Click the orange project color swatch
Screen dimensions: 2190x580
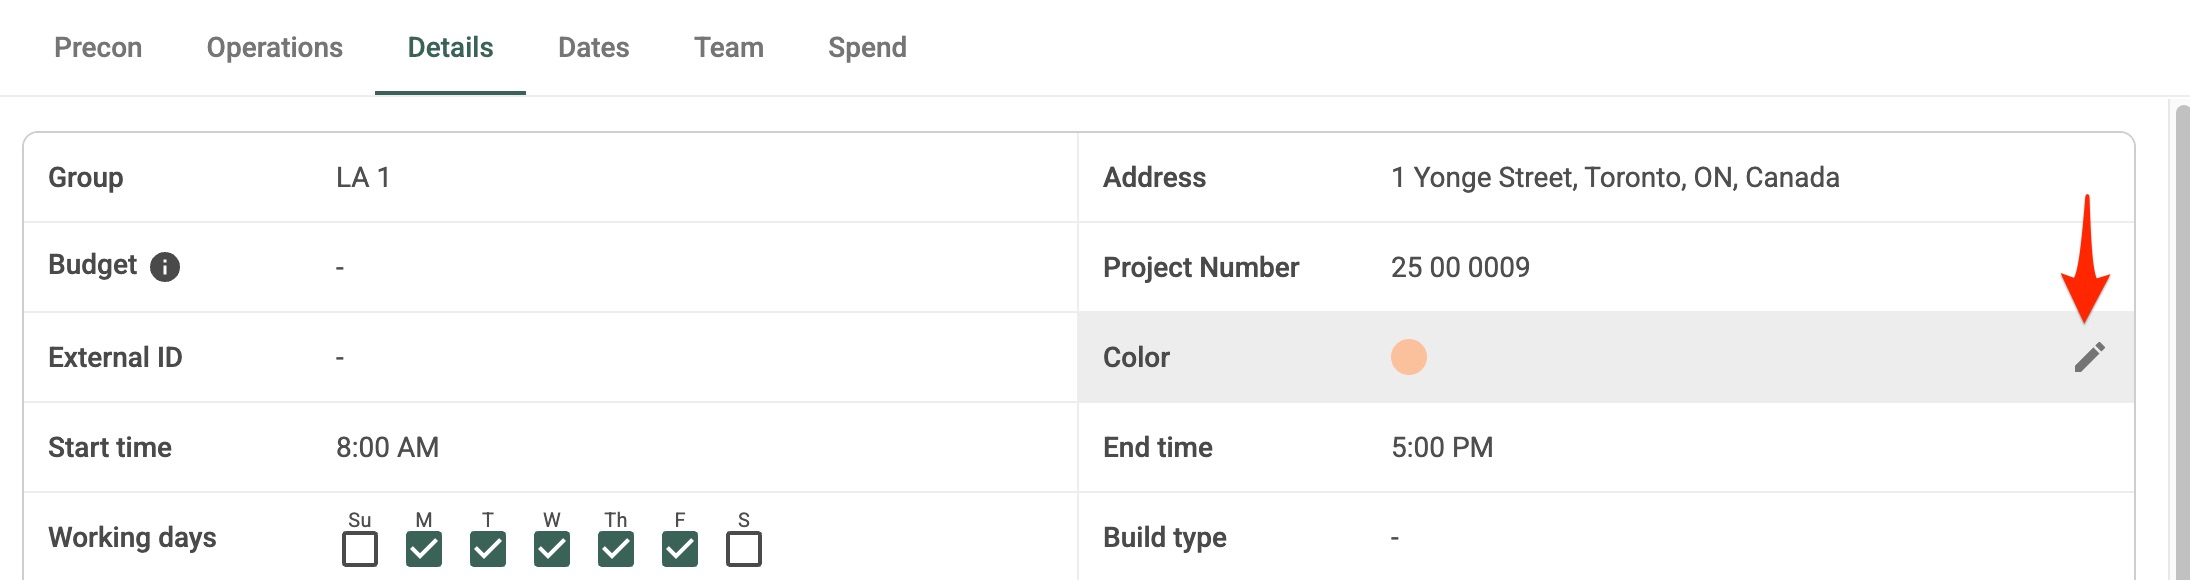[x=1408, y=357]
